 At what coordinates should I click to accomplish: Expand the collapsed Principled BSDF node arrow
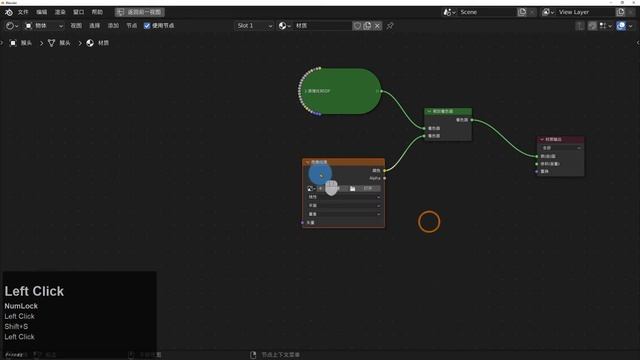tap(305, 91)
